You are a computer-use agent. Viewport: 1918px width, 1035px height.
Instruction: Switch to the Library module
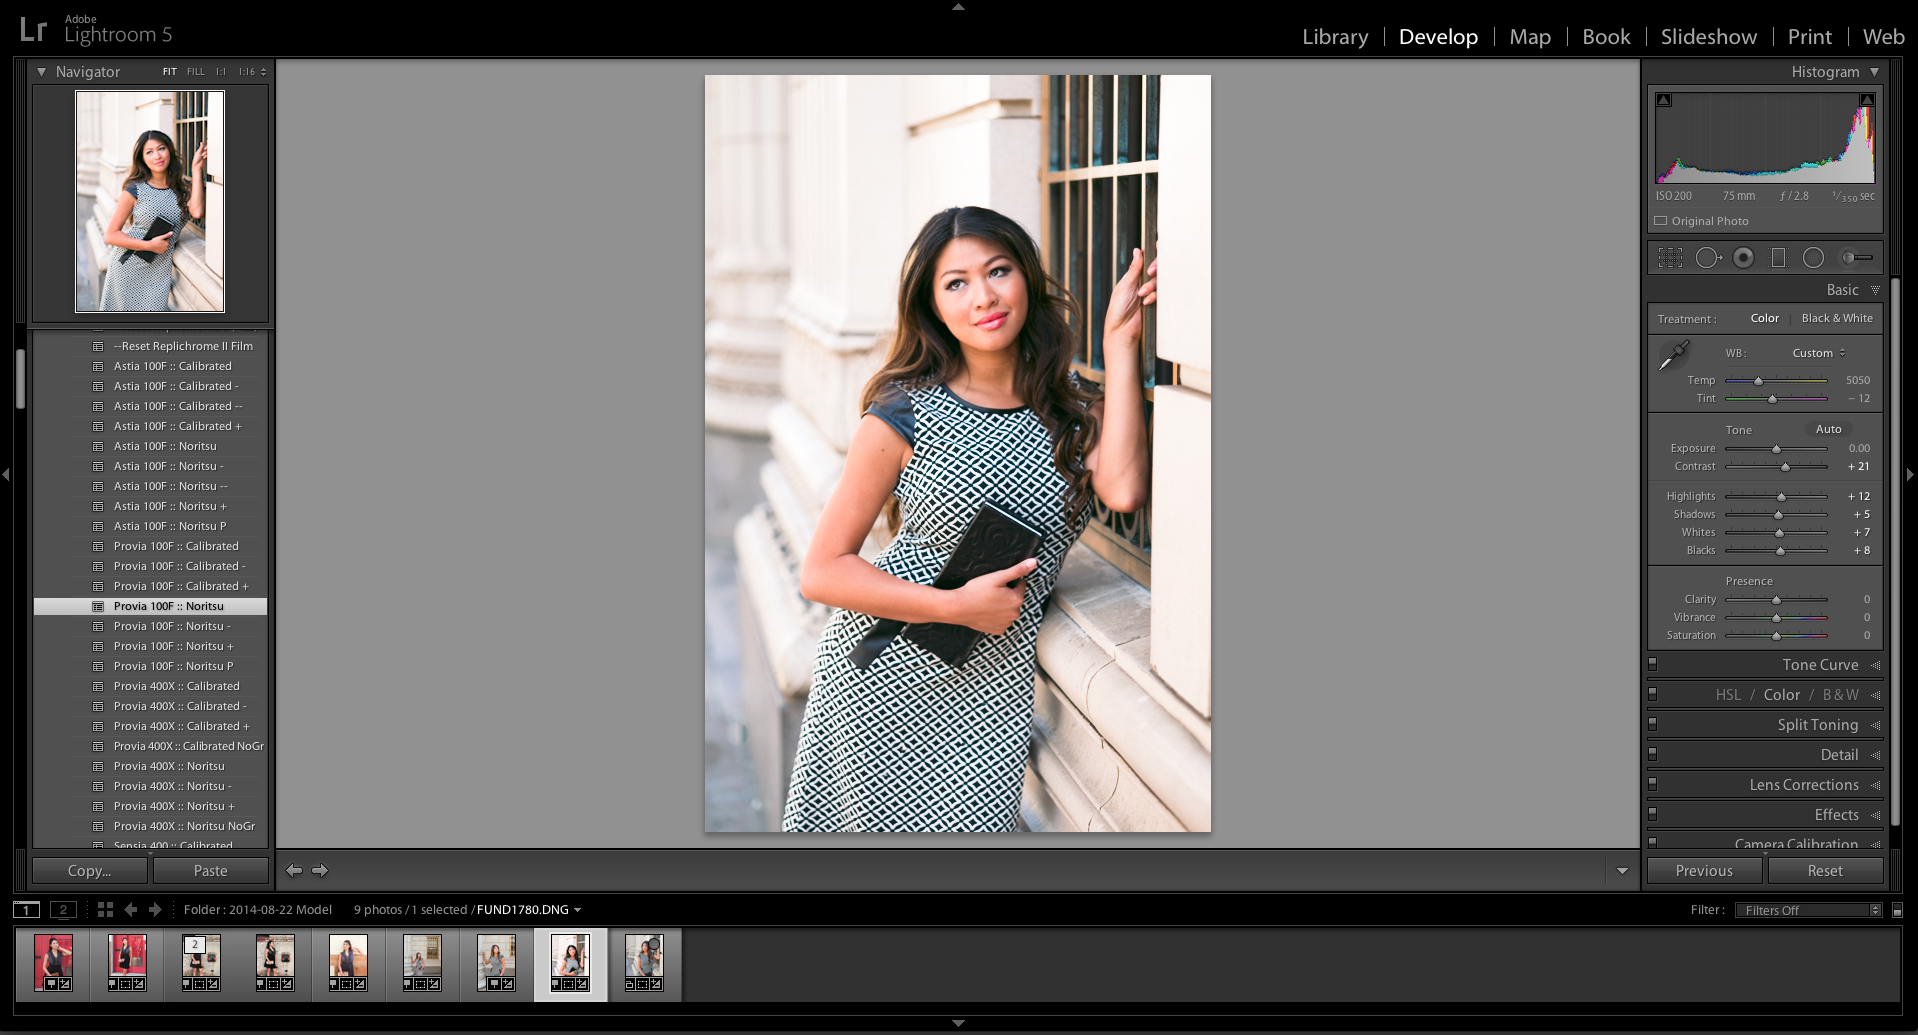click(1335, 37)
